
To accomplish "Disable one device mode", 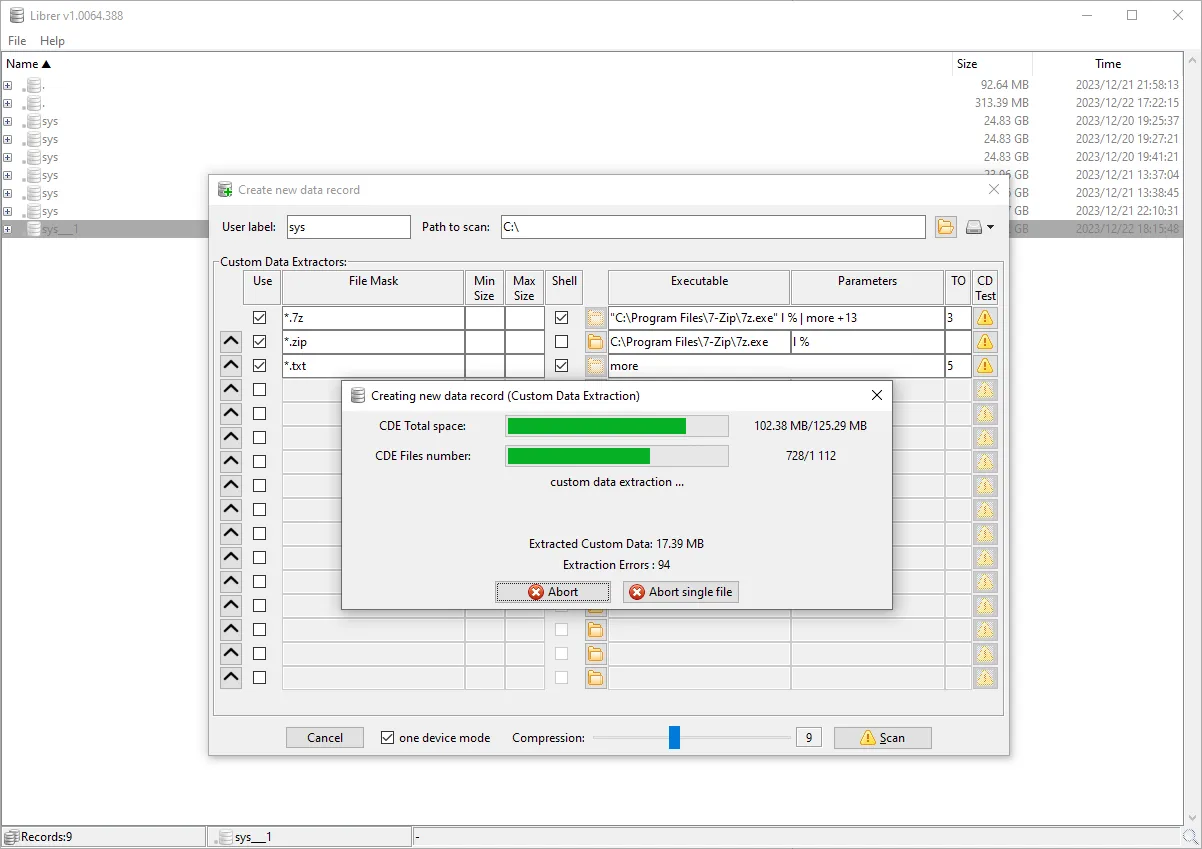I will (386, 737).
